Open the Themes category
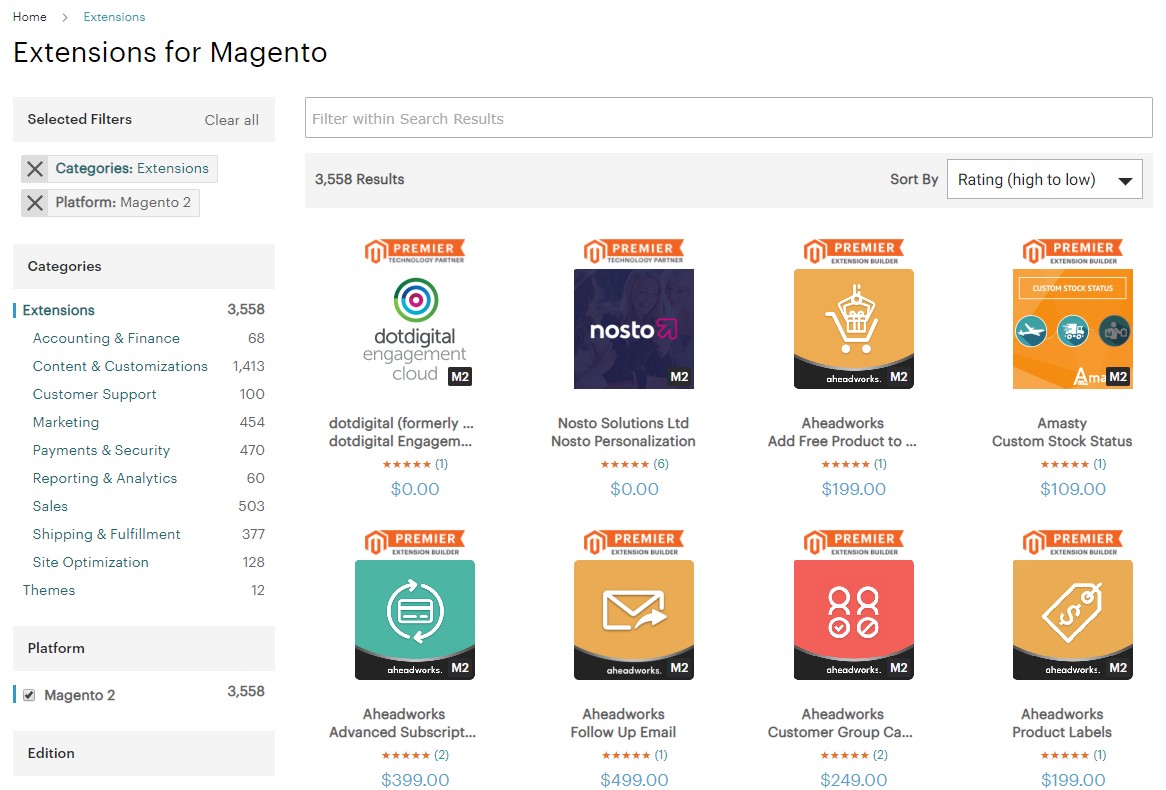Viewport: 1166px width, 790px height. [49, 590]
